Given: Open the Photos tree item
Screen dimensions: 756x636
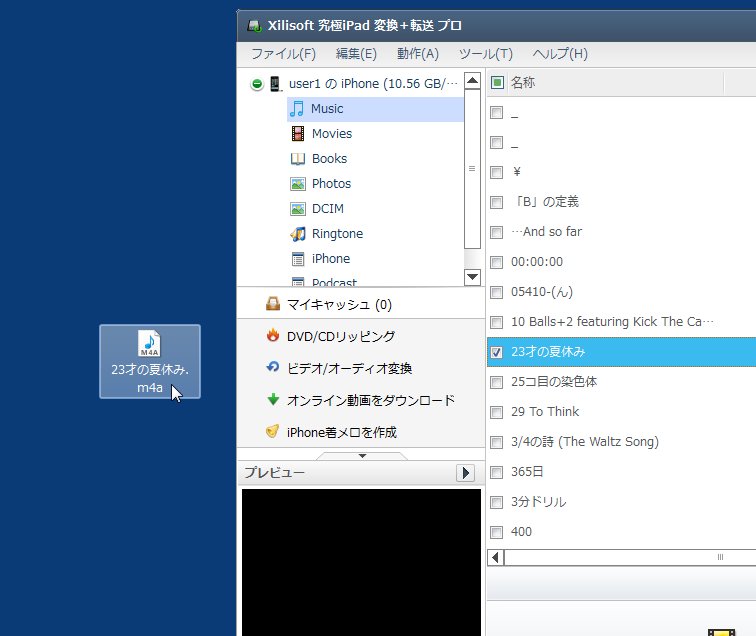Looking at the screenshot, I should (x=331, y=184).
